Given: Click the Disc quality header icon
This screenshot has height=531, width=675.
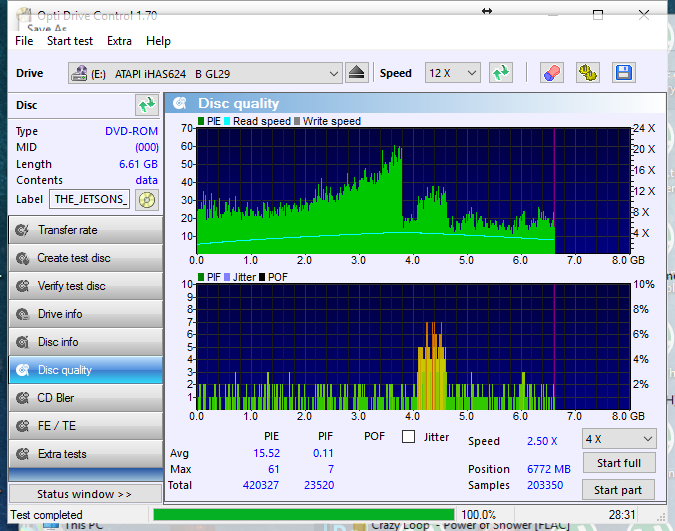Looking at the screenshot, I should [180, 104].
